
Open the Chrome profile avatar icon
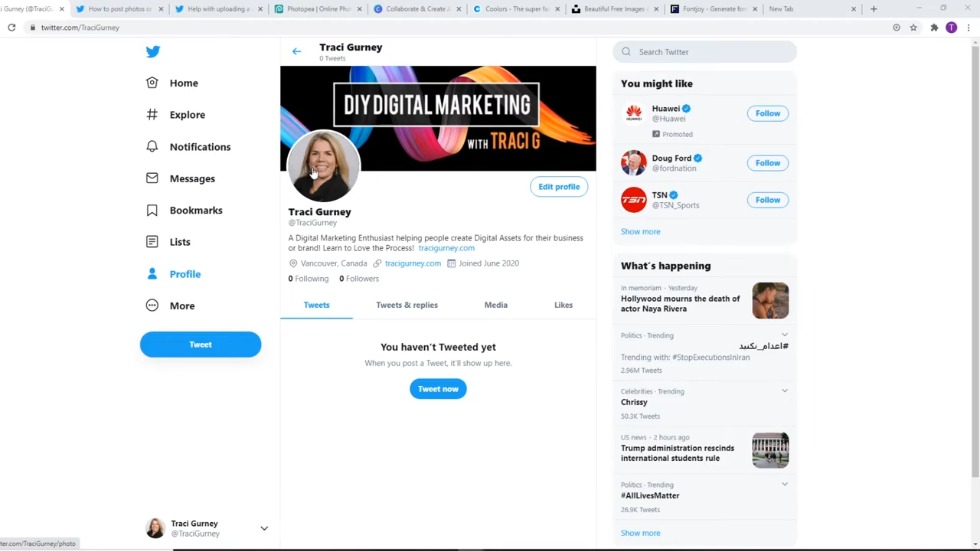click(951, 27)
